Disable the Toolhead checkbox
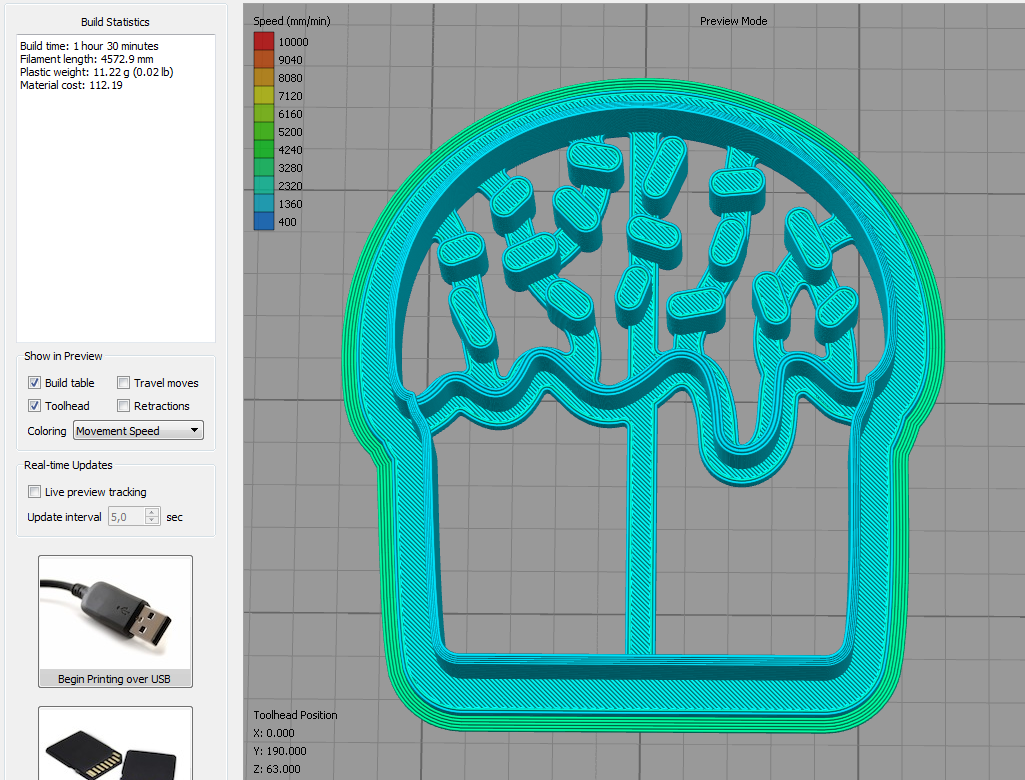This screenshot has width=1025, height=780. [35, 406]
